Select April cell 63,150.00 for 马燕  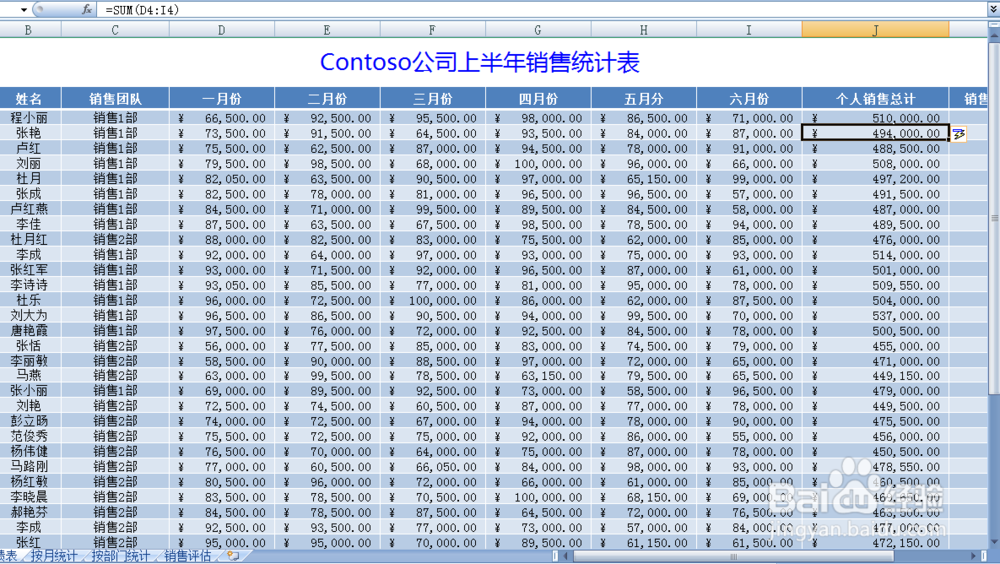538,376
